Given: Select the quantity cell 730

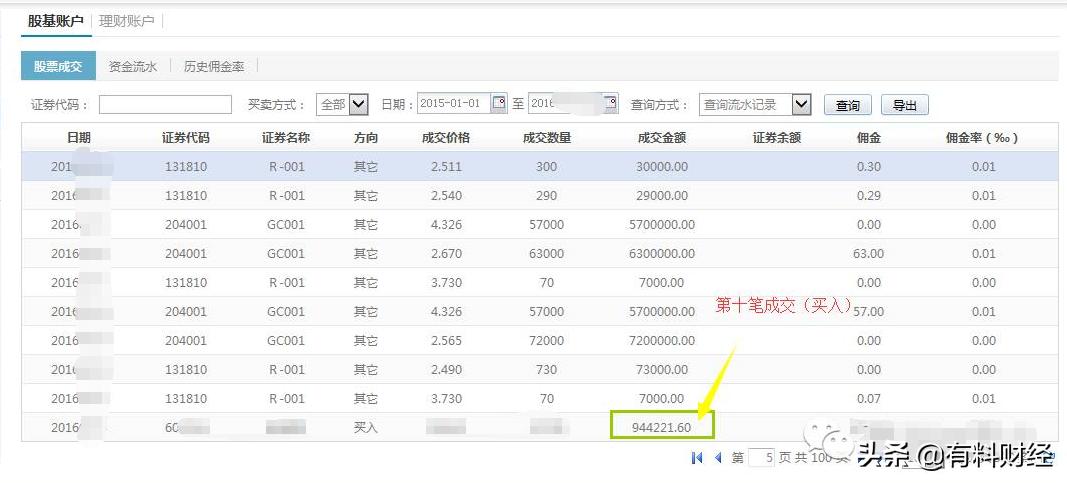Looking at the screenshot, I should pyautogui.click(x=546, y=369).
